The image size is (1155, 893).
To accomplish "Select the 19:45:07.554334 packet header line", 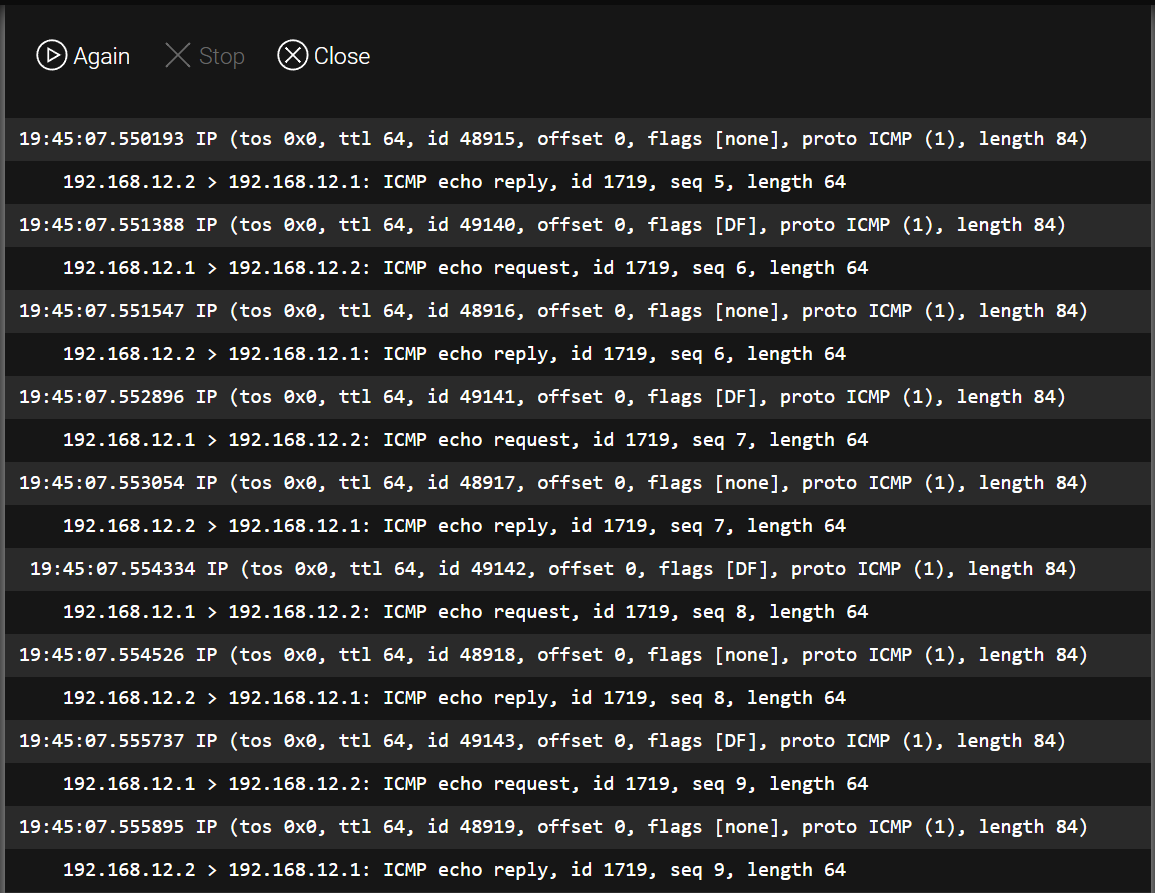I will coord(578,569).
